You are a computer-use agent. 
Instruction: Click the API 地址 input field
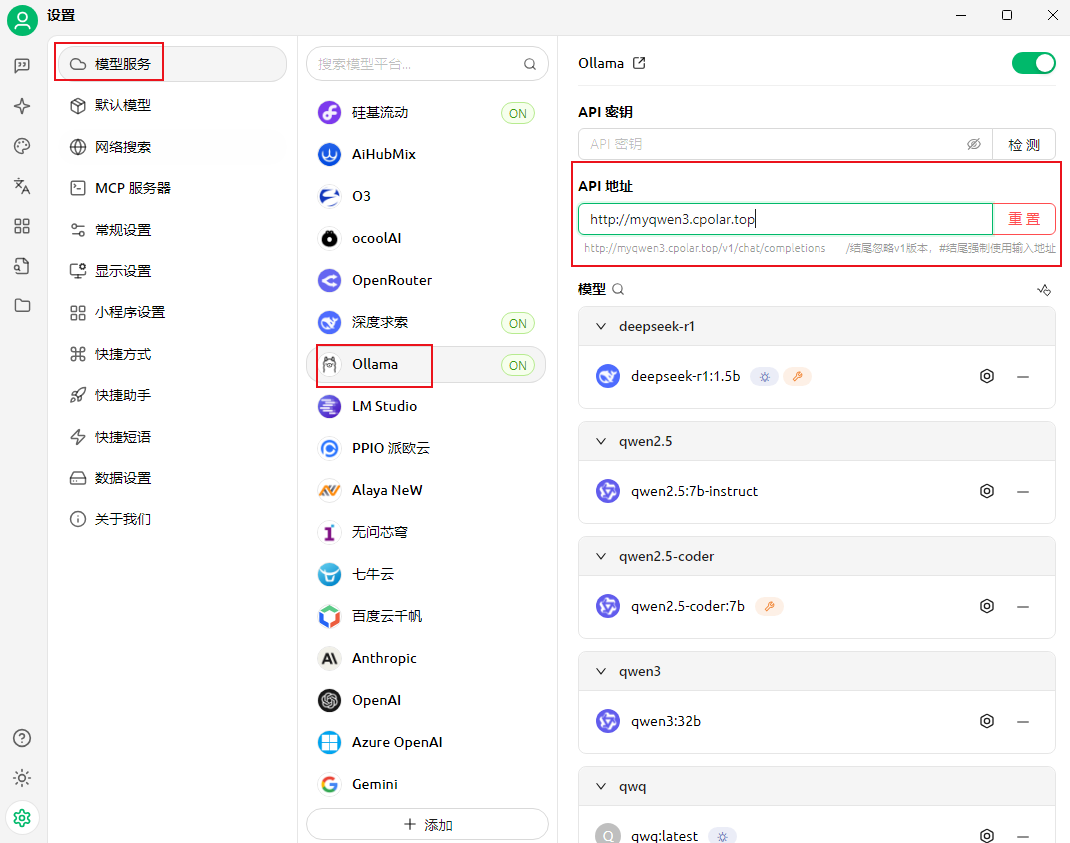coord(785,219)
